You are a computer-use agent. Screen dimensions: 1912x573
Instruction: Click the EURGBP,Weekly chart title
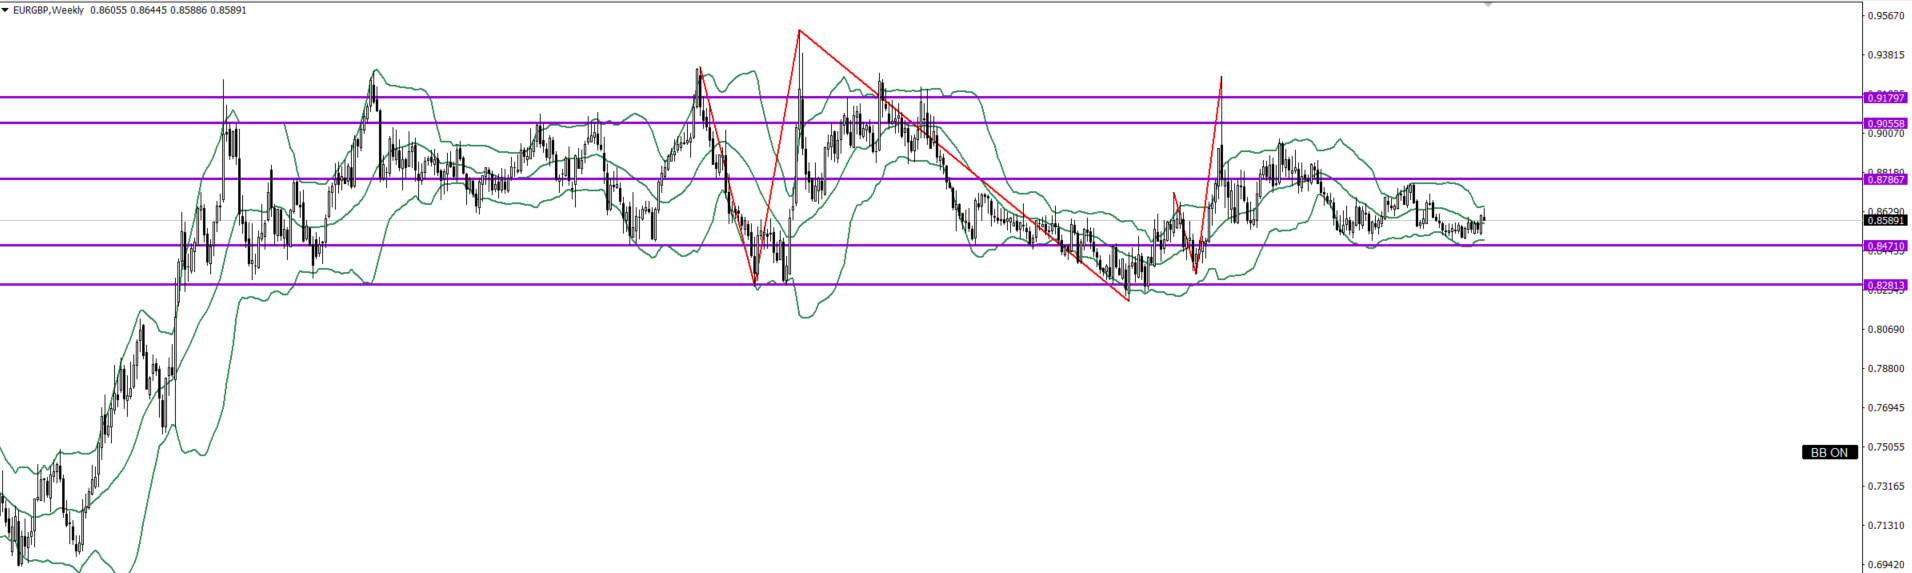(49, 10)
